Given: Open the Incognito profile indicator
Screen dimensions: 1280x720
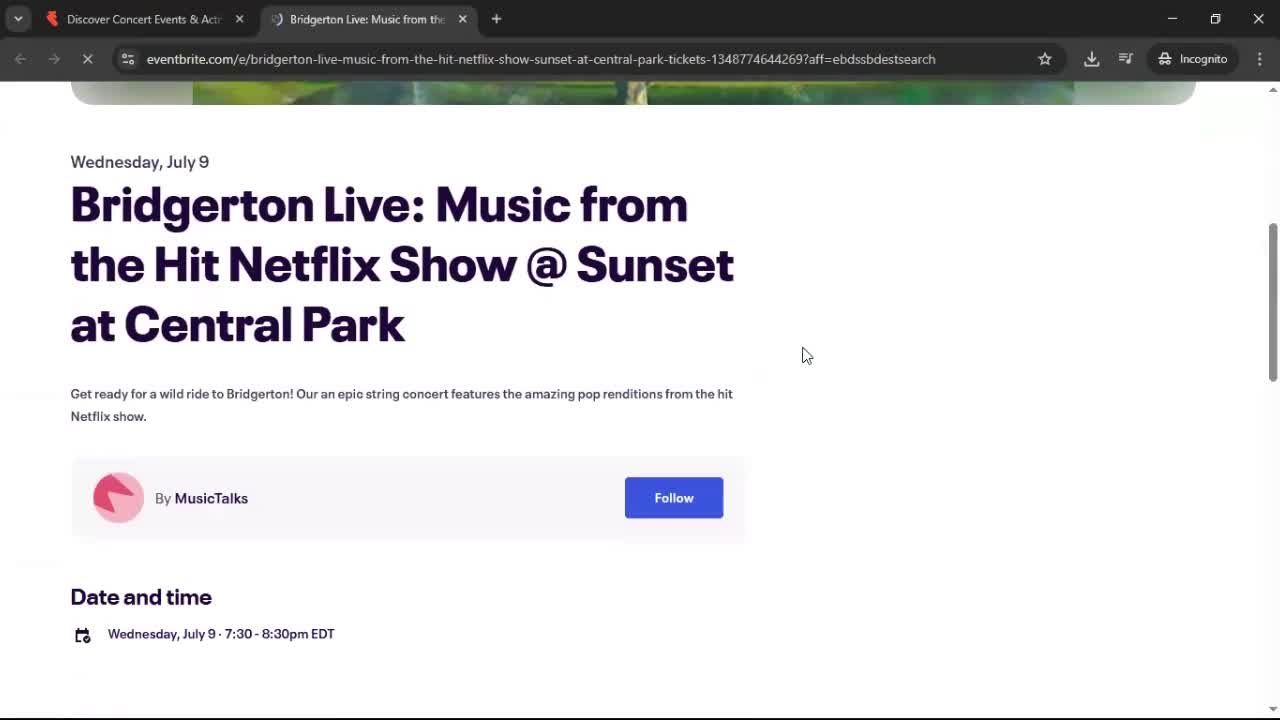Looking at the screenshot, I should [x=1192, y=59].
